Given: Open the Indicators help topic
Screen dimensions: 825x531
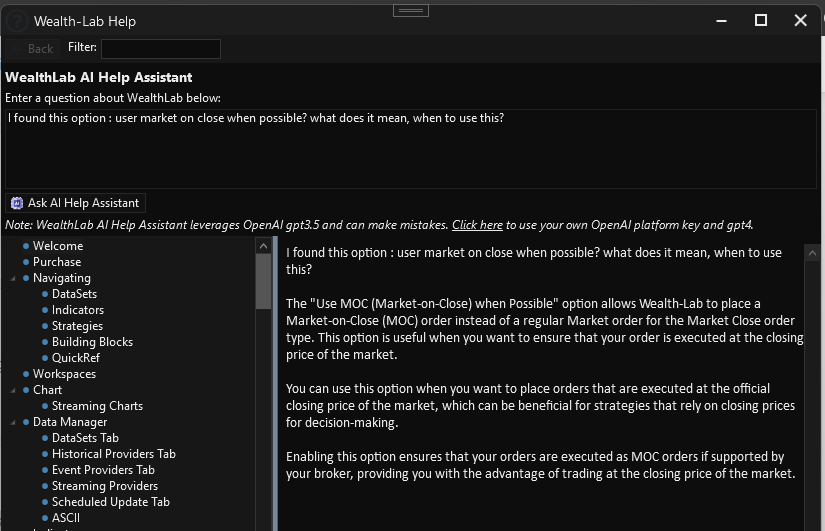Looking at the screenshot, I should [x=78, y=310].
